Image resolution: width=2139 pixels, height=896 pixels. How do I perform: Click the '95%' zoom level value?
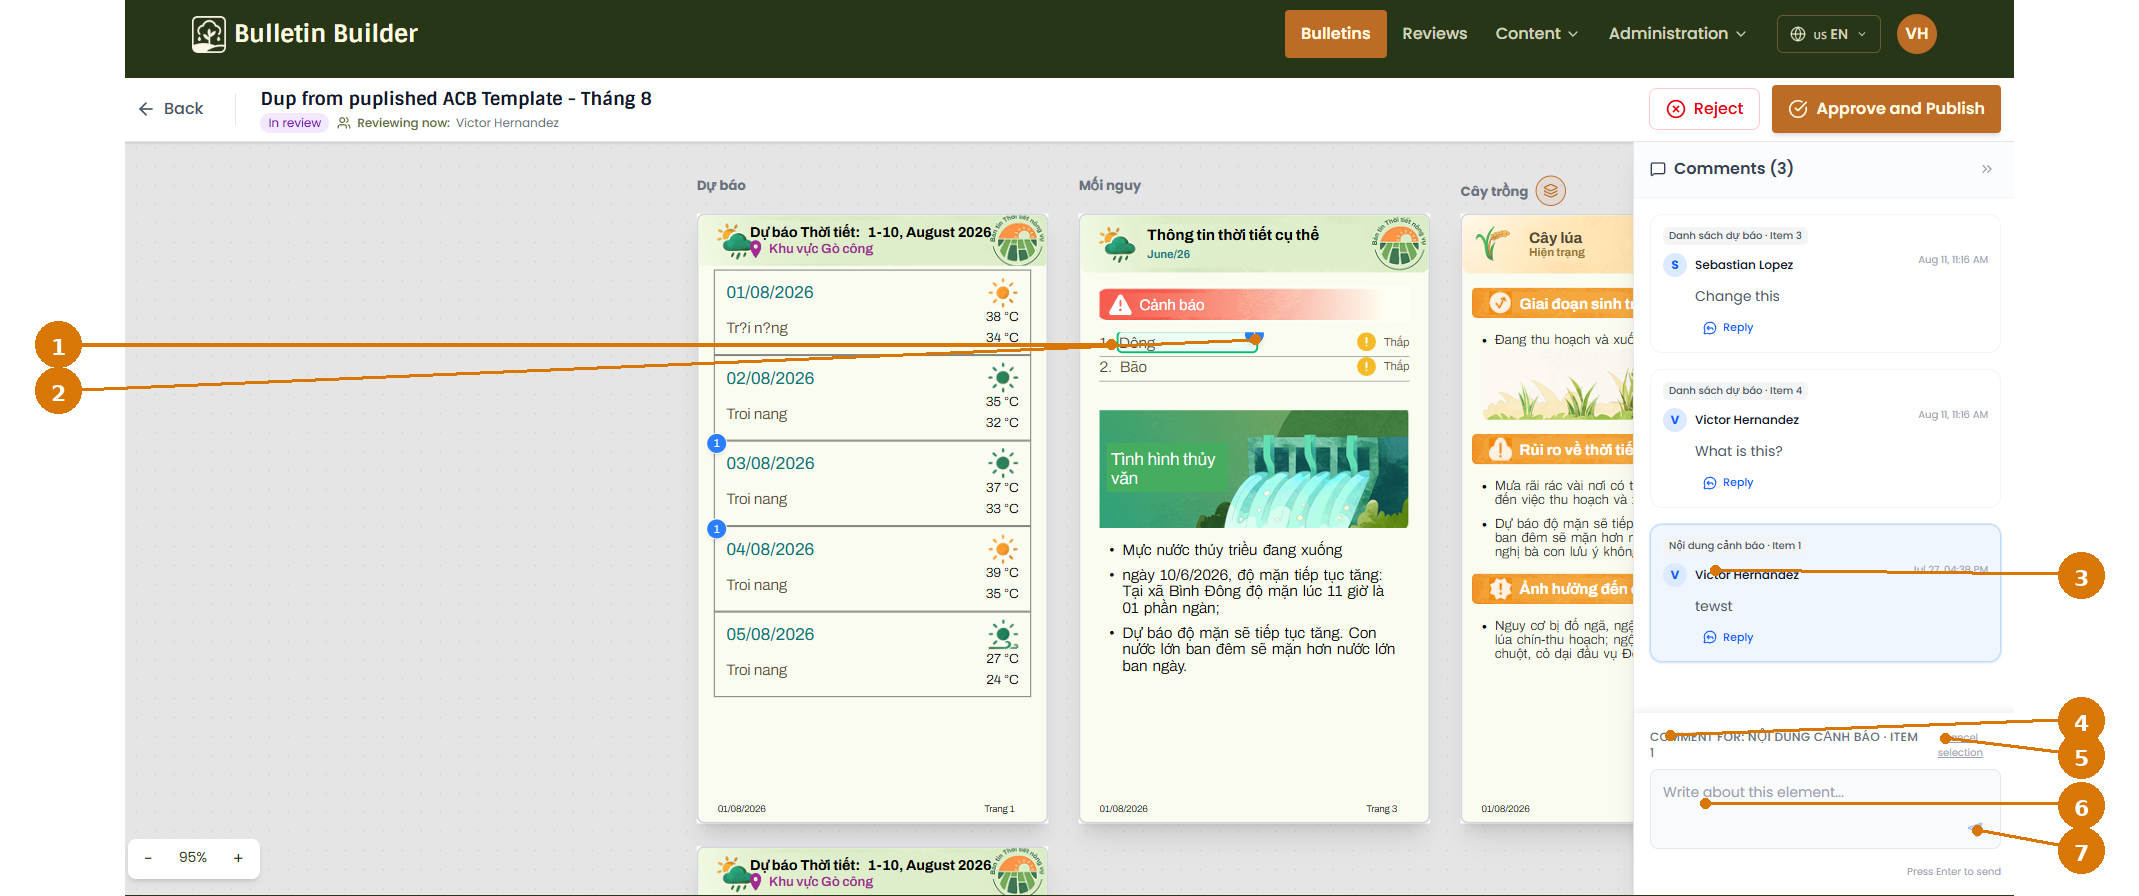[x=193, y=858]
